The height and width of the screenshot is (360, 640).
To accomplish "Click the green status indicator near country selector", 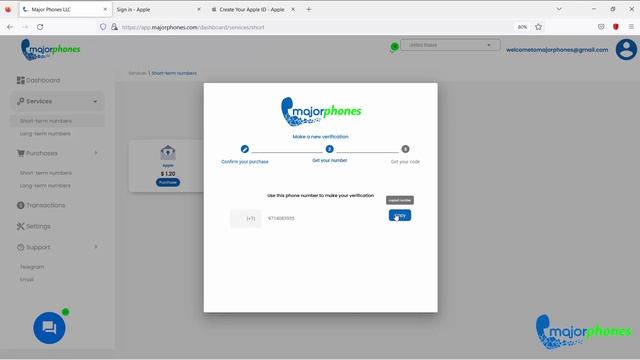I will click(394, 47).
